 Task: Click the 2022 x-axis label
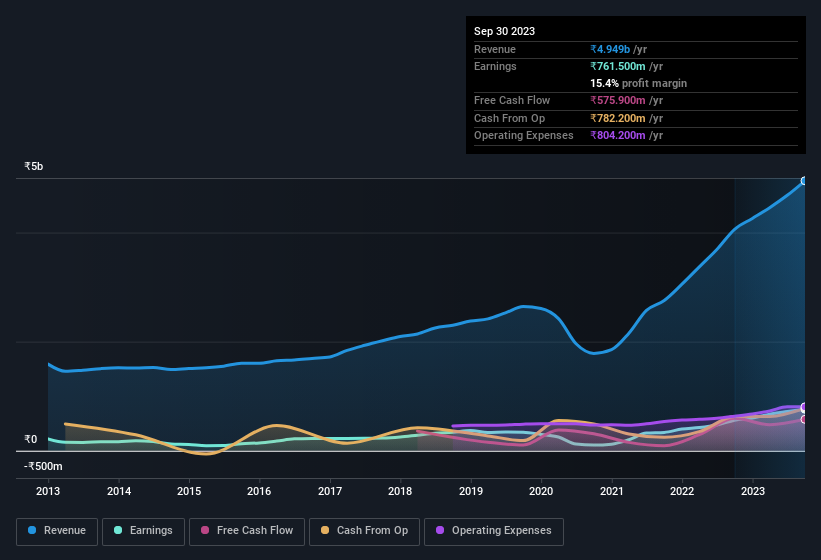point(682,491)
